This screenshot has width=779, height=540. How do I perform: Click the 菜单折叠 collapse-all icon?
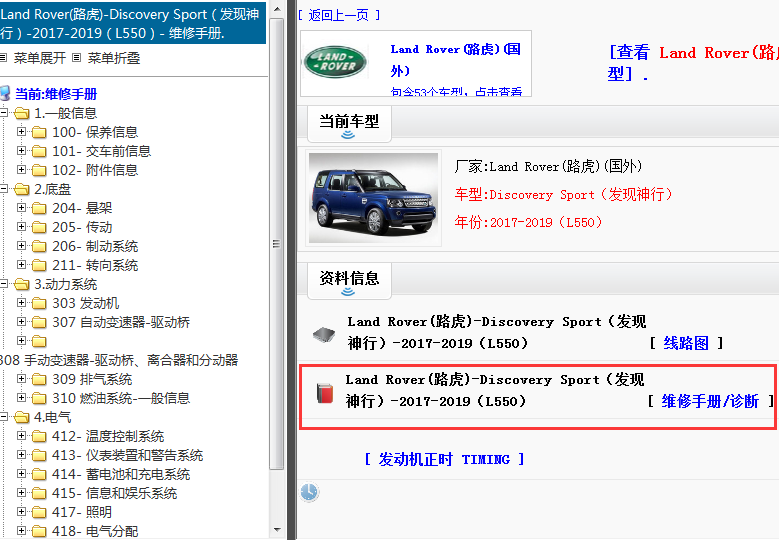point(77,58)
